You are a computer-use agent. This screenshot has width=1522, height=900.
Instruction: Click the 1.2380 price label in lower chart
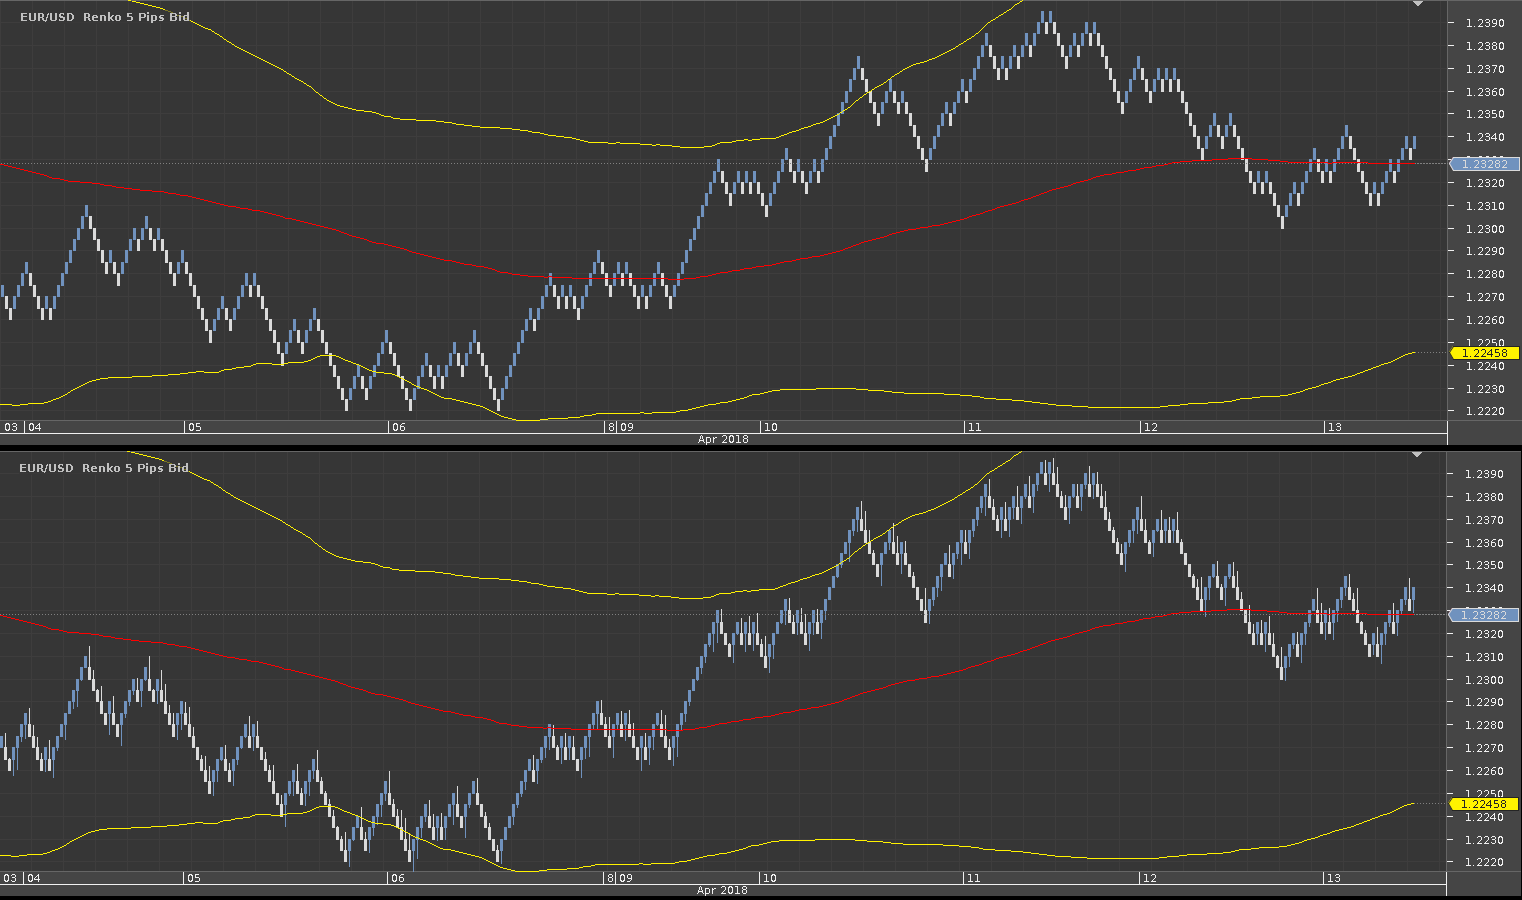click(x=1485, y=497)
